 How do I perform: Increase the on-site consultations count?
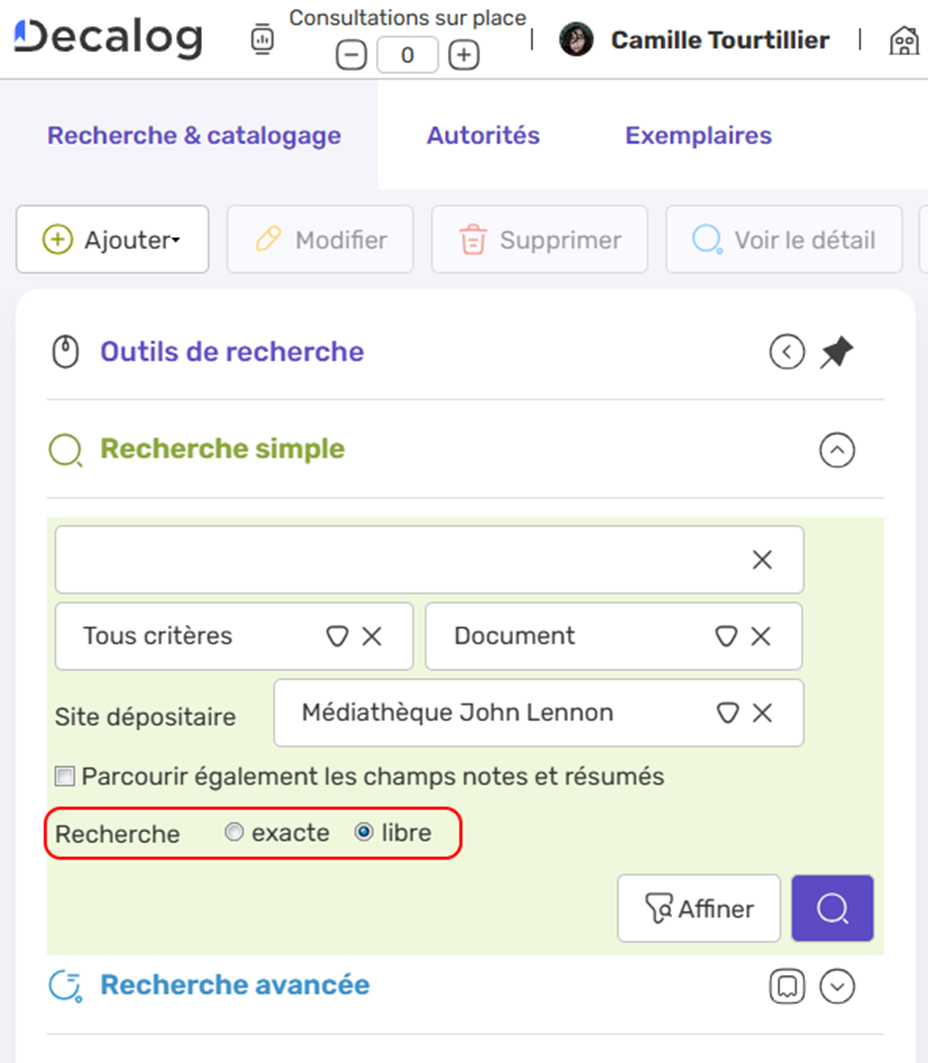click(x=463, y=56)
